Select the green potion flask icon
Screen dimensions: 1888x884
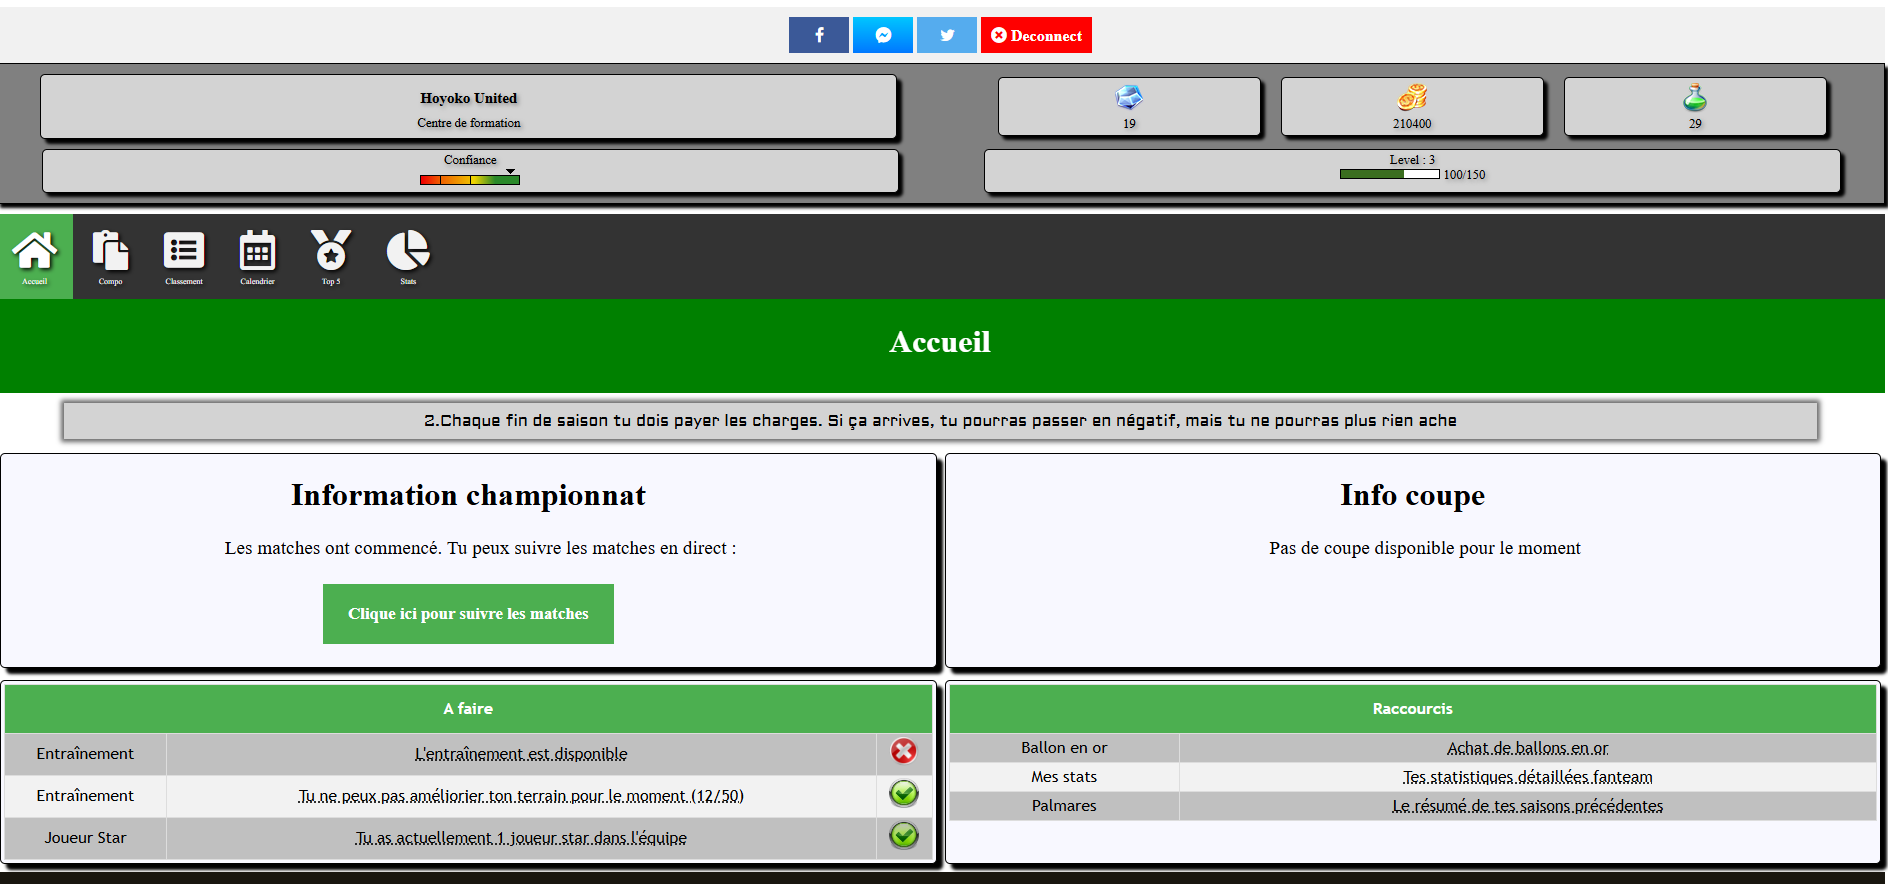(1695, 98)
